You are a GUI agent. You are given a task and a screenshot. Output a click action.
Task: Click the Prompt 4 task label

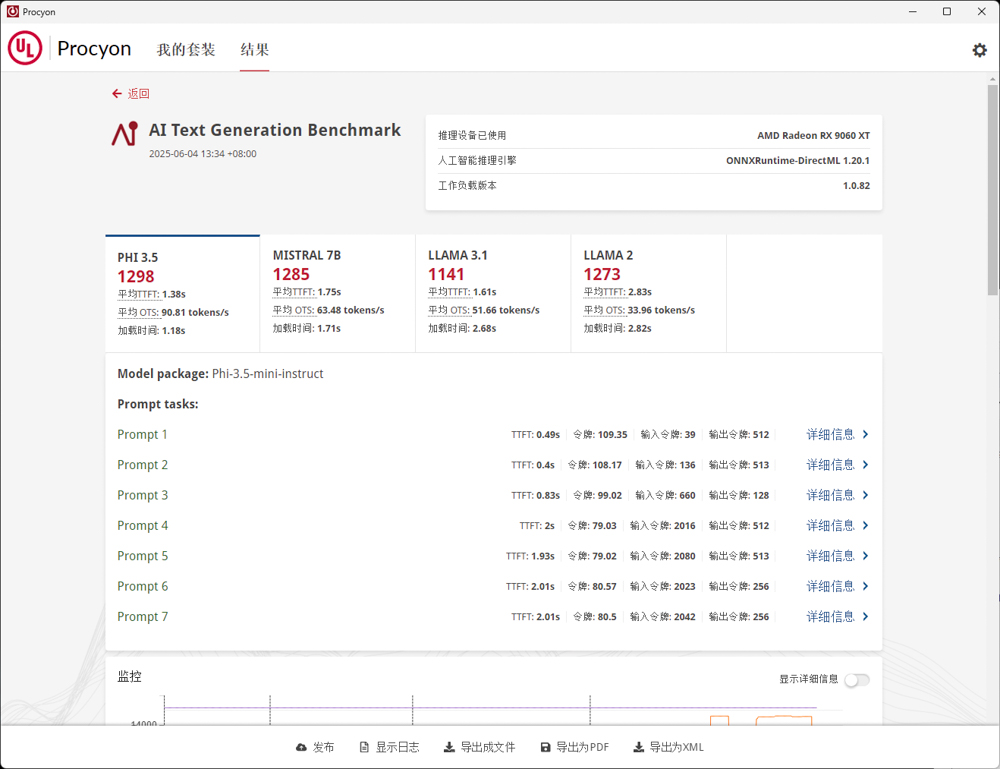pyautogui.click(x=142, y=525)
